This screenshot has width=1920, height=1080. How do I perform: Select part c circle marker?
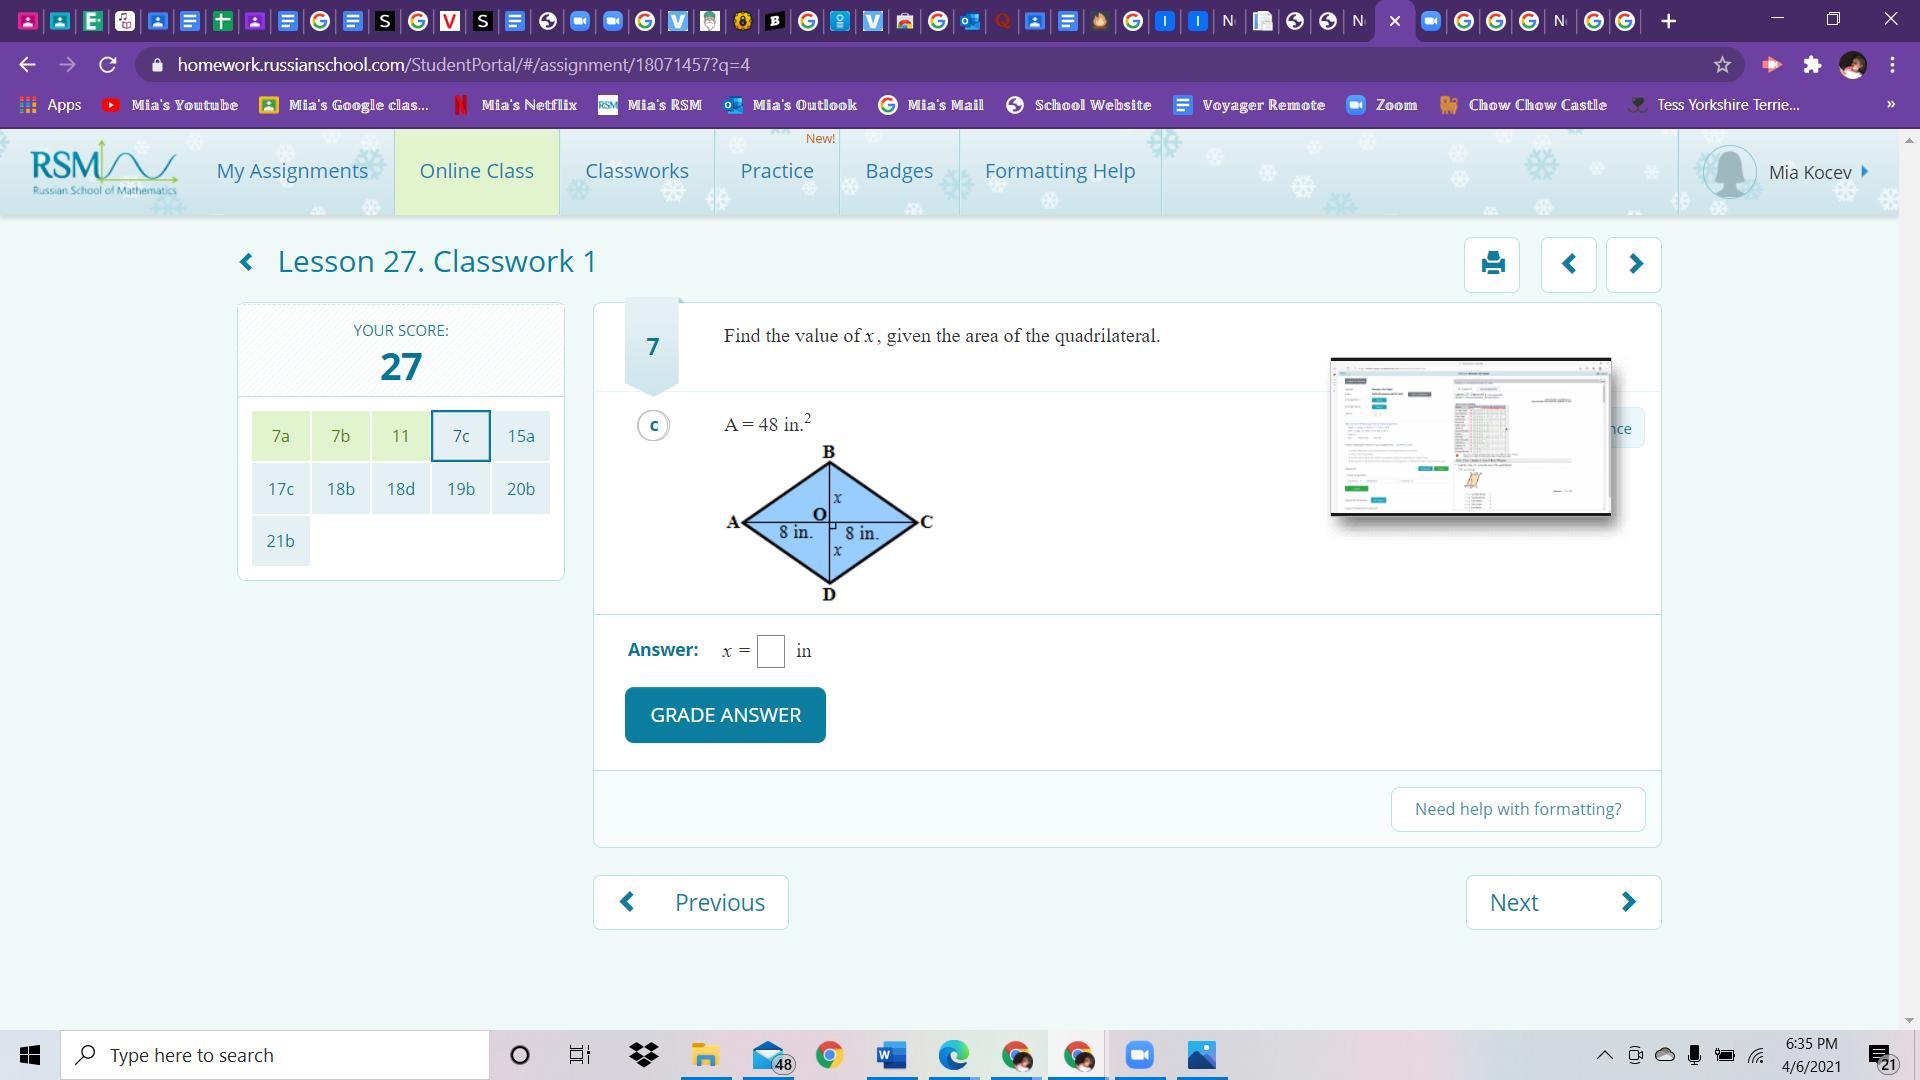653,426
